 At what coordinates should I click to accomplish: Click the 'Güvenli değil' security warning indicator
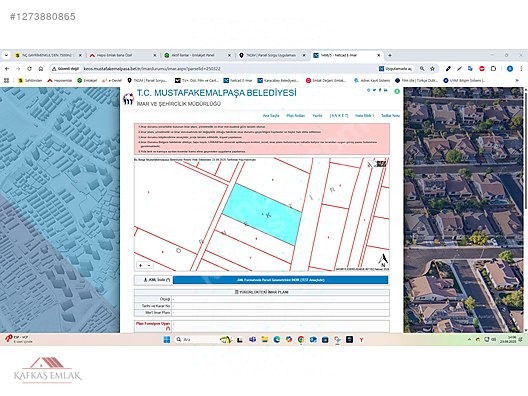(66, 69)
